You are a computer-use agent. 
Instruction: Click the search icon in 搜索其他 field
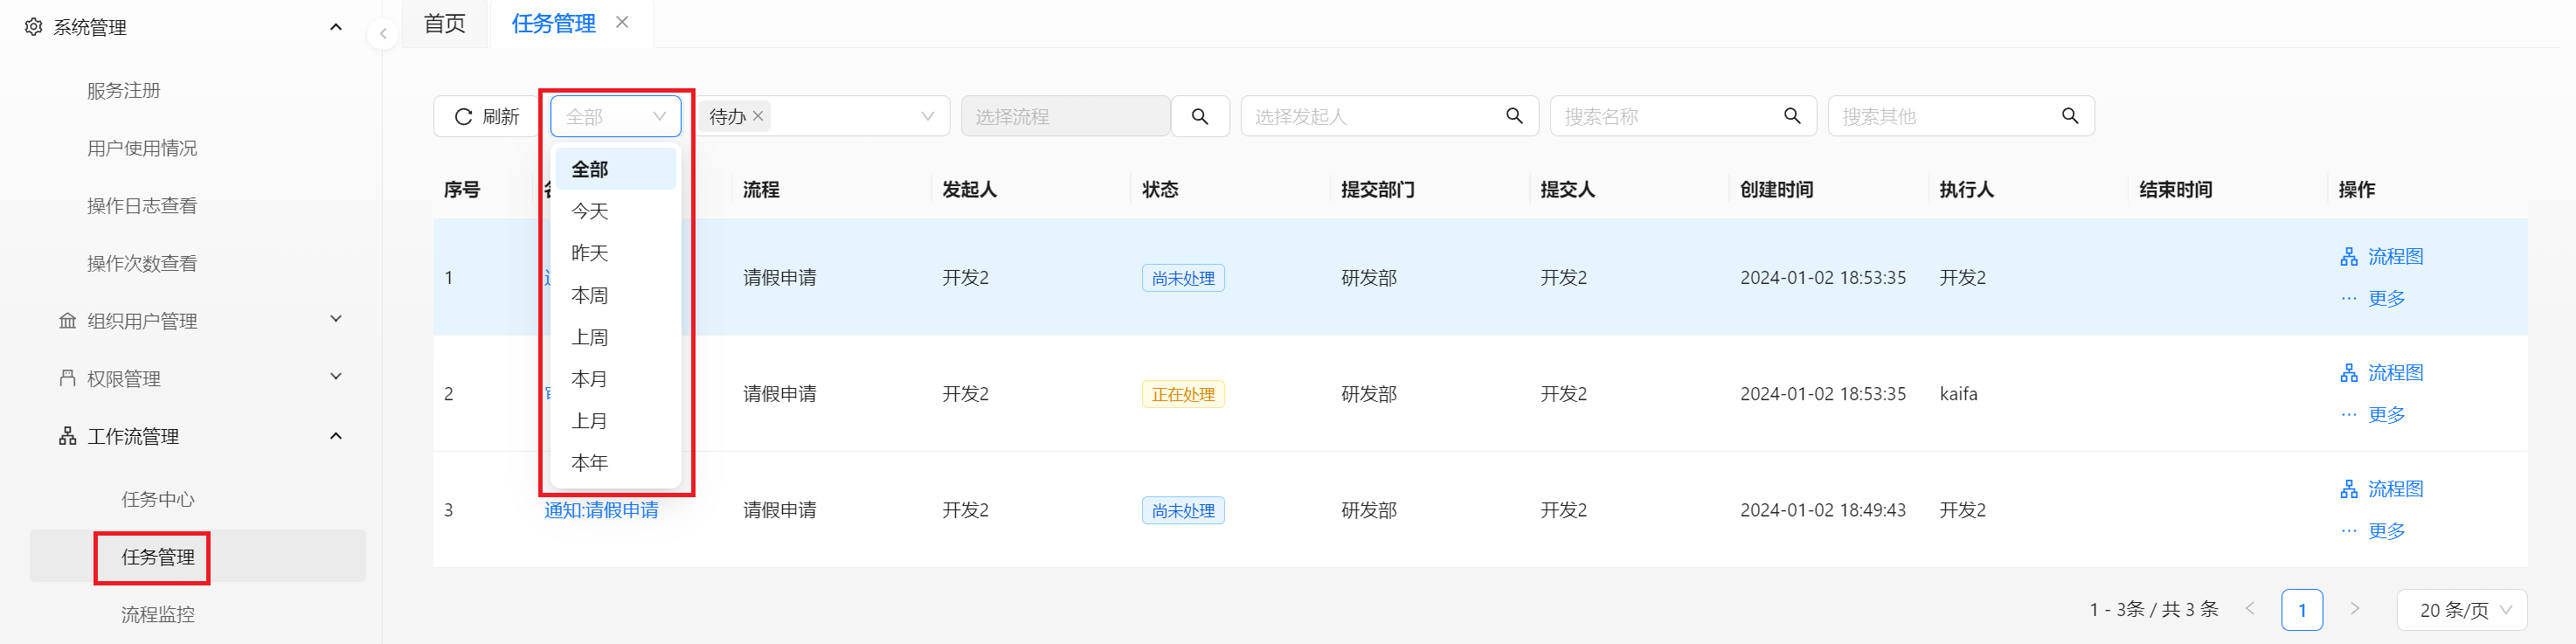(2071, 116)
